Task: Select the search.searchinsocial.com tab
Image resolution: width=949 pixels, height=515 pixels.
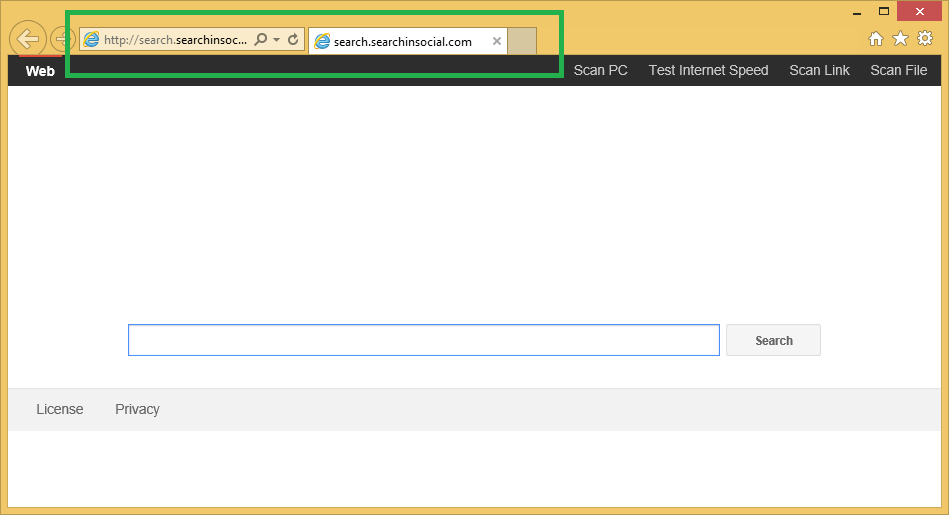Action: point(402,42)
